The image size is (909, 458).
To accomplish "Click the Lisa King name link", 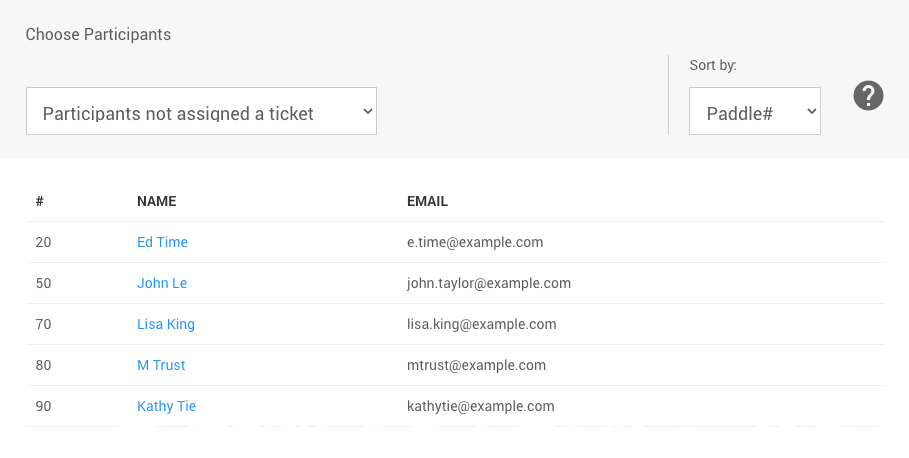I will tap(166, 324).
